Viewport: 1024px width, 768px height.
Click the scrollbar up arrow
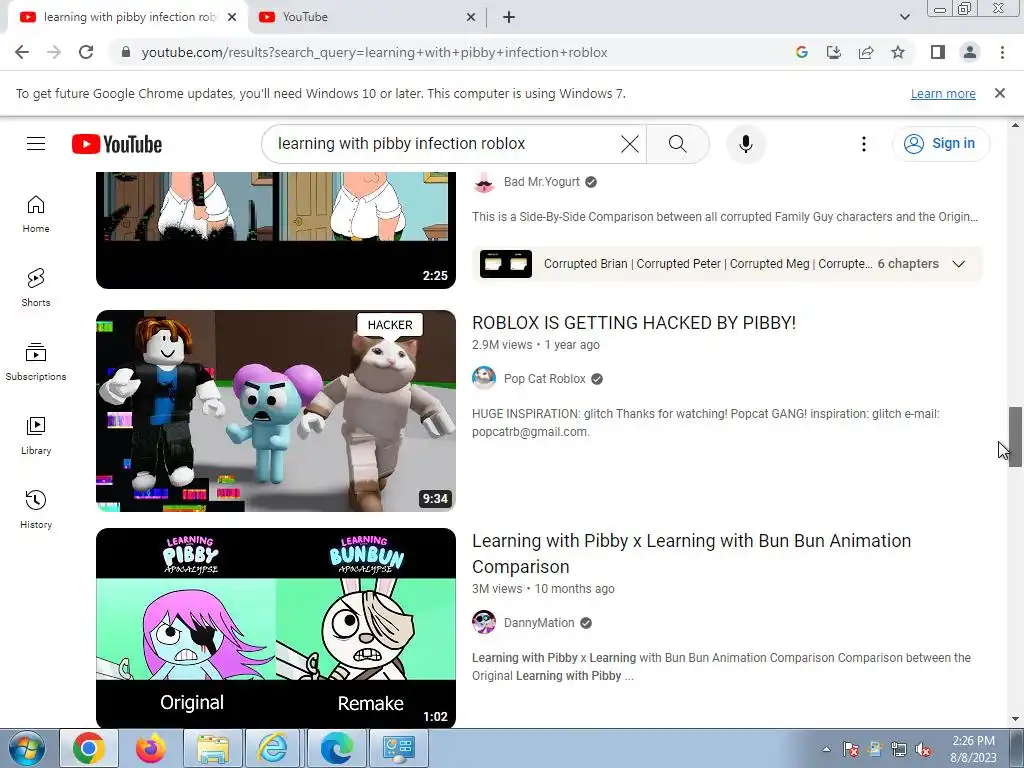(1015, 125)
